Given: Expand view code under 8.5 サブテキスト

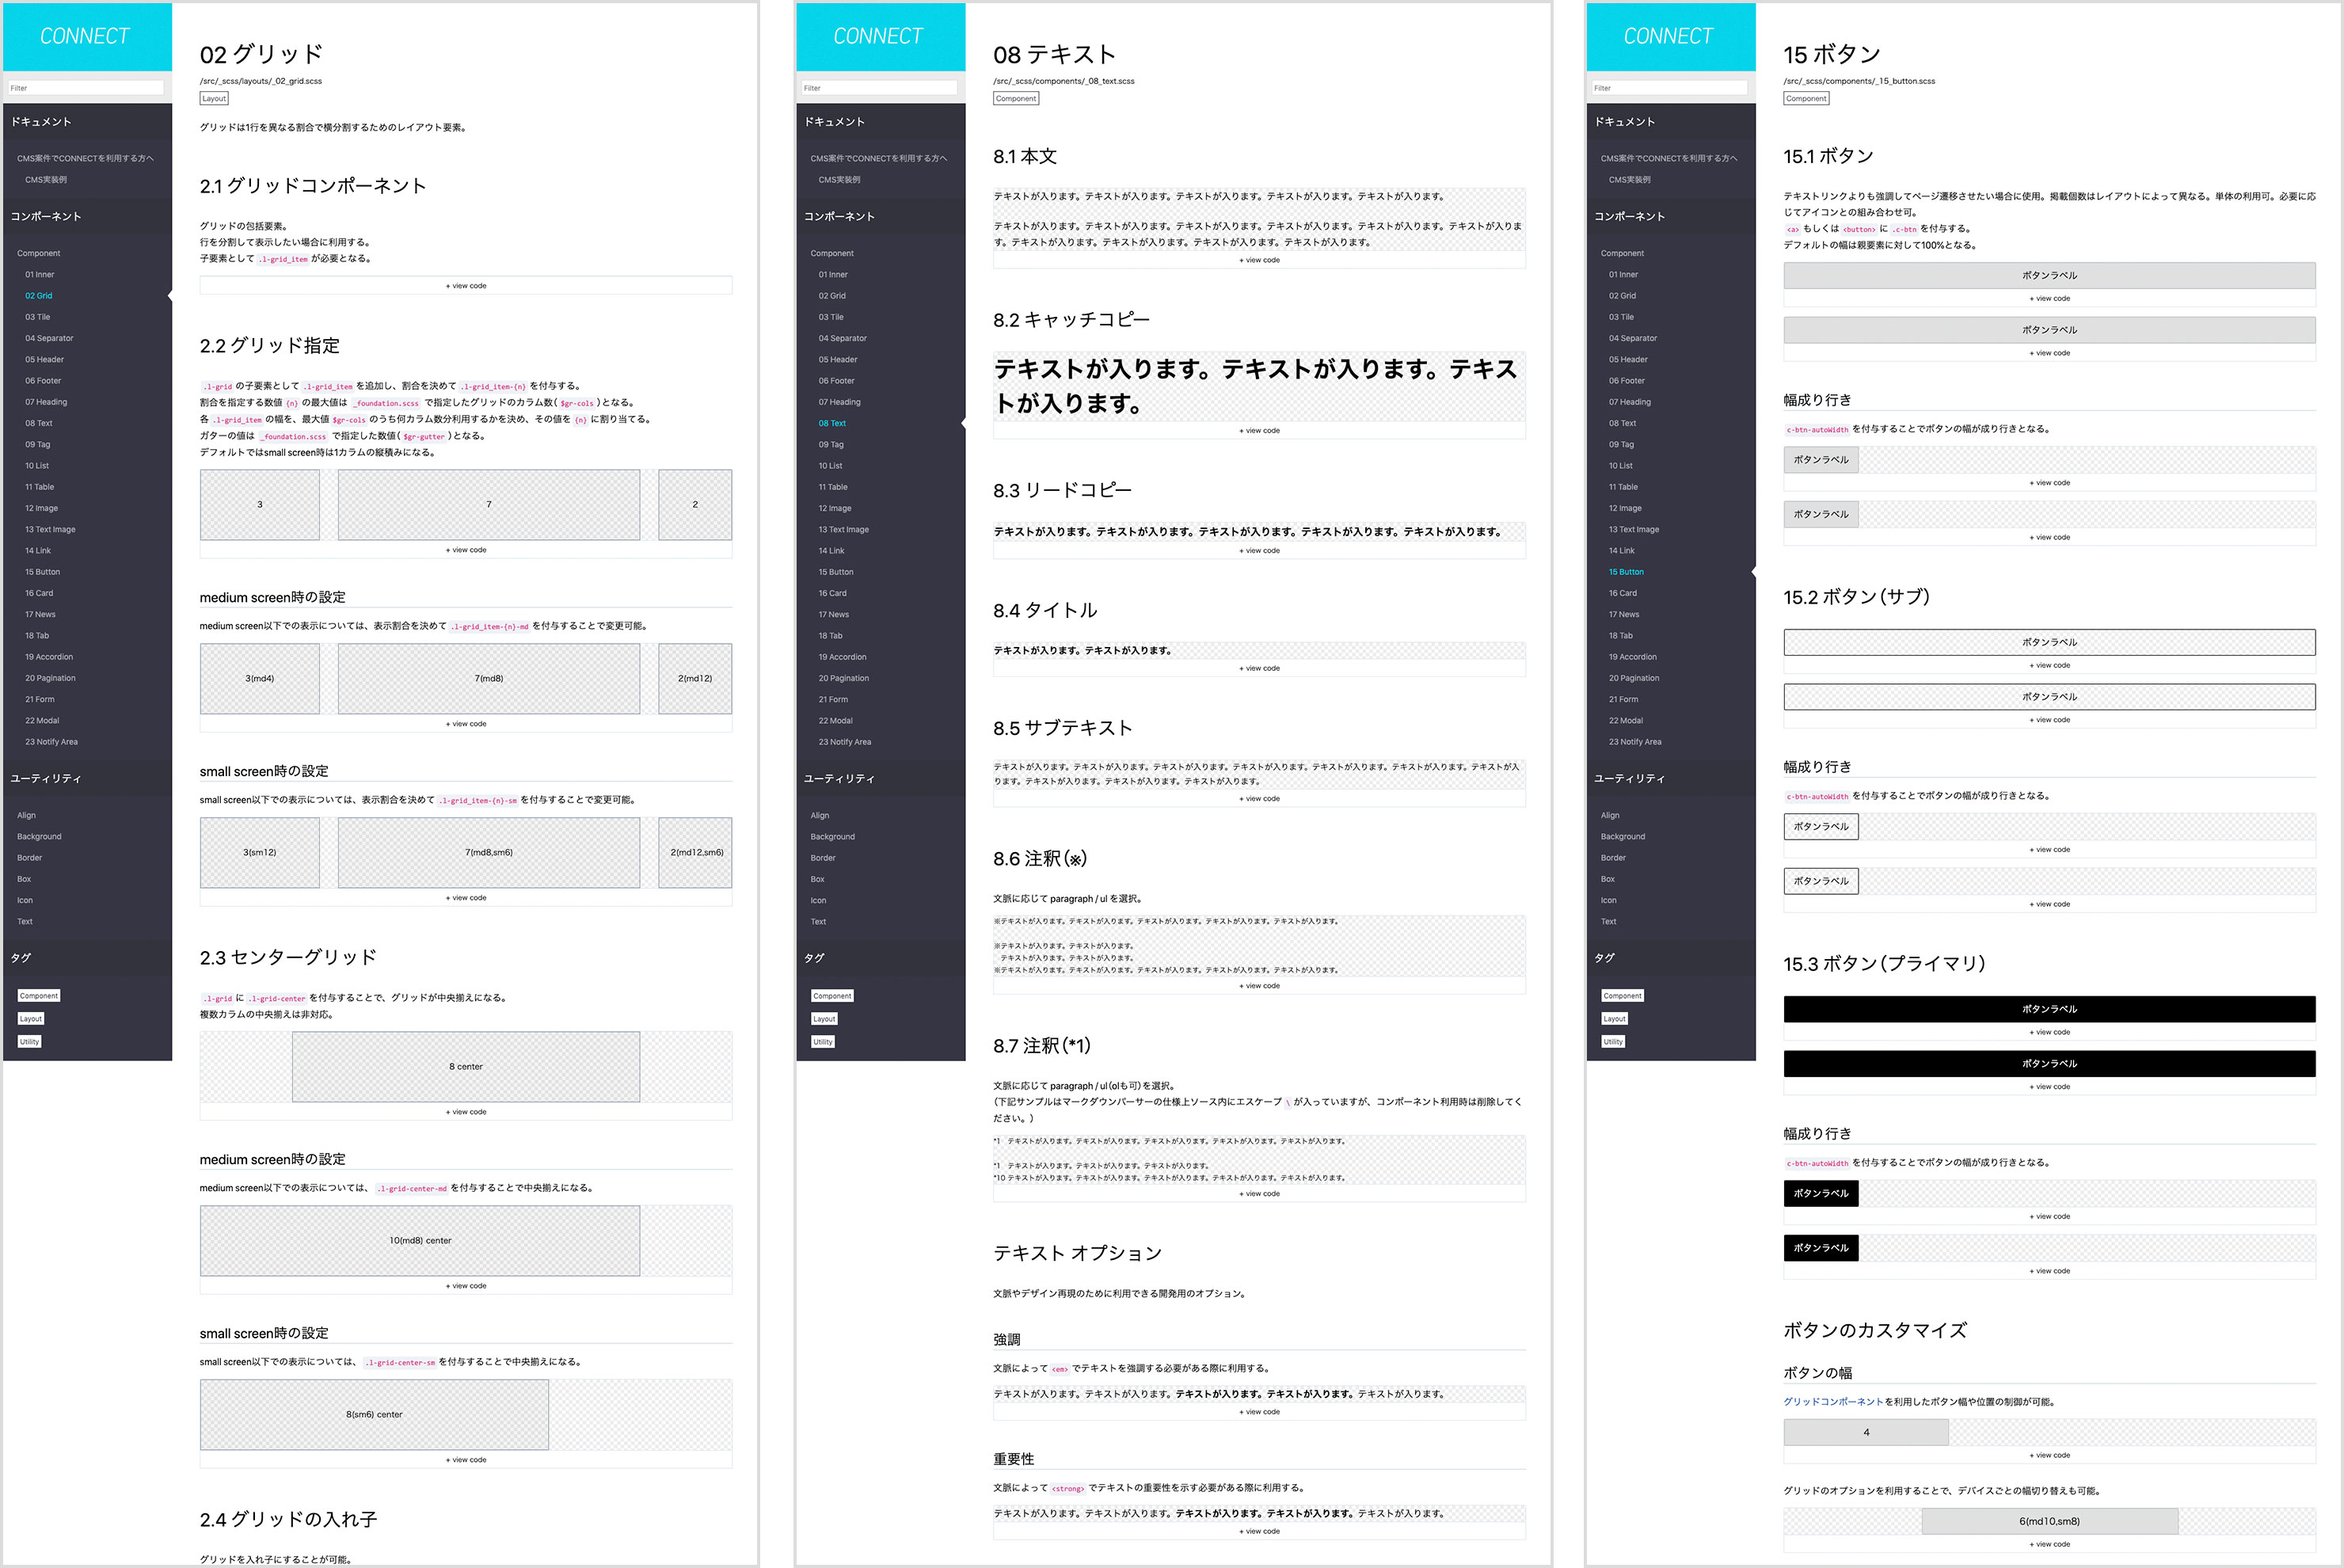Looking at the screenshot, I should pyautogui.click(x=1260, y=799).
